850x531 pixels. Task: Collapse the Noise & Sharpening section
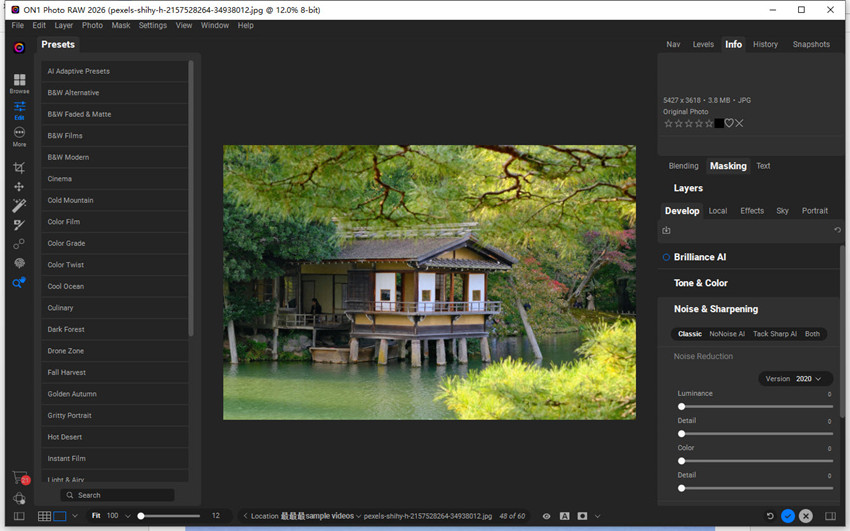pyautogui.click(x=716, y=309)
